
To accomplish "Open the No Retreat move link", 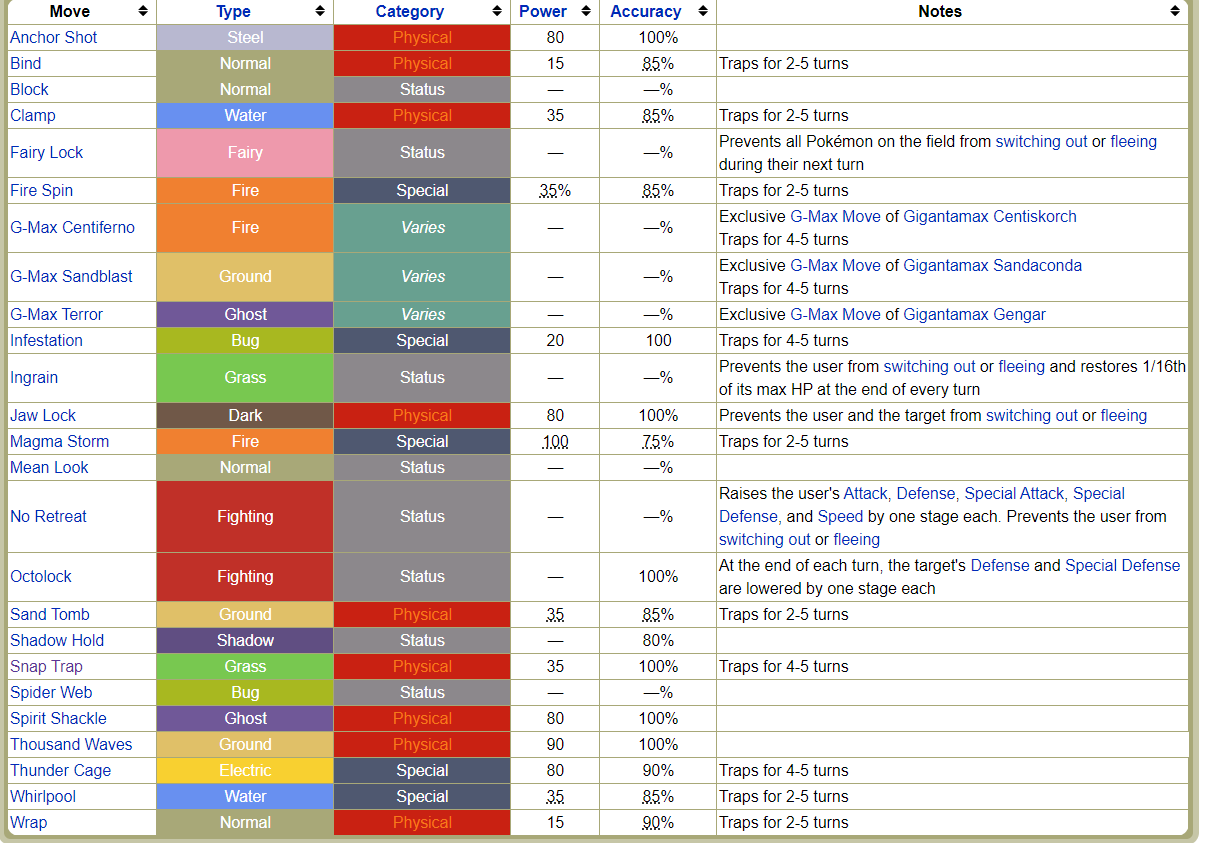I will [x=48, y=516].
